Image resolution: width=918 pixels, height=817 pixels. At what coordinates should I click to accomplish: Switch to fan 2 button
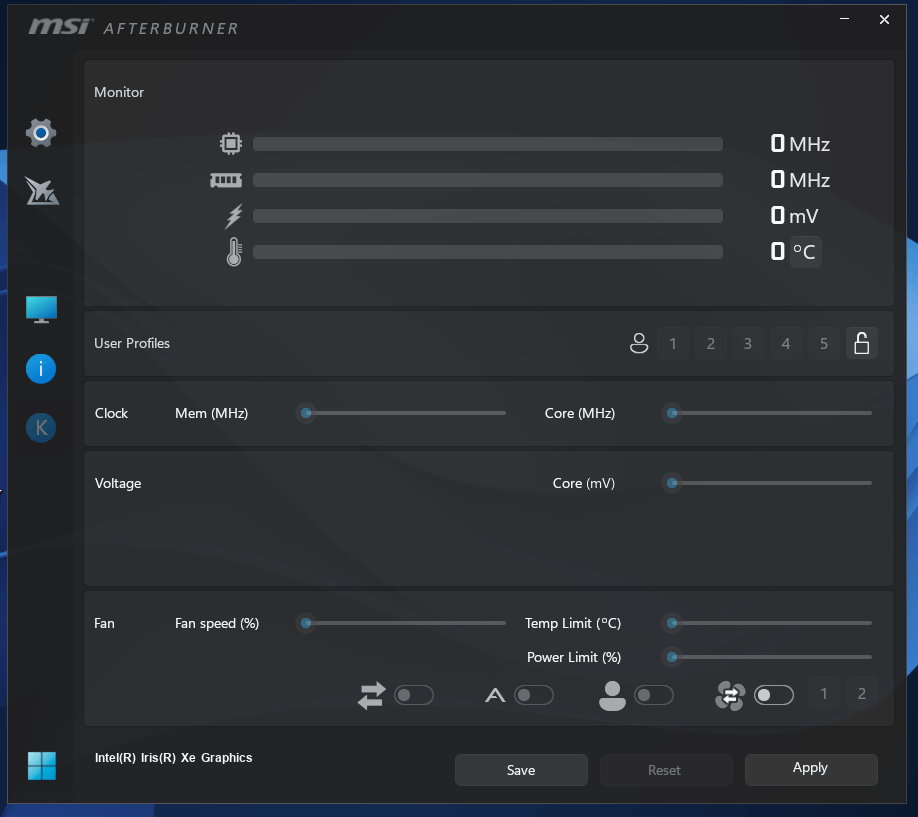pyautogui.click(x=862, y=694)
